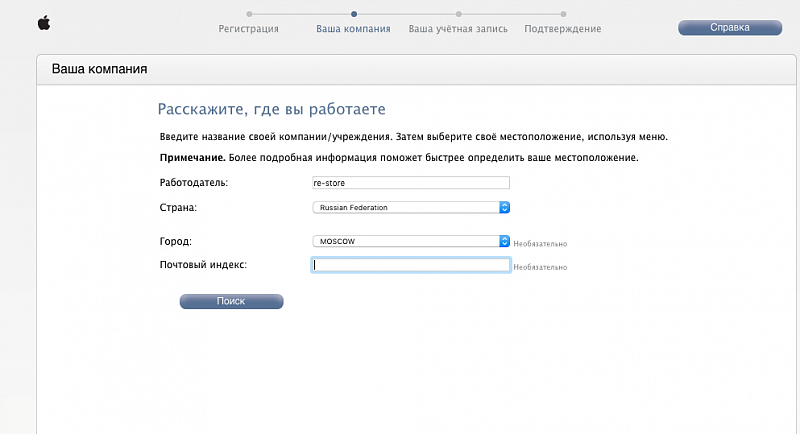Click the bold Примечание note text
800x434 pixels.
[192, 158]
